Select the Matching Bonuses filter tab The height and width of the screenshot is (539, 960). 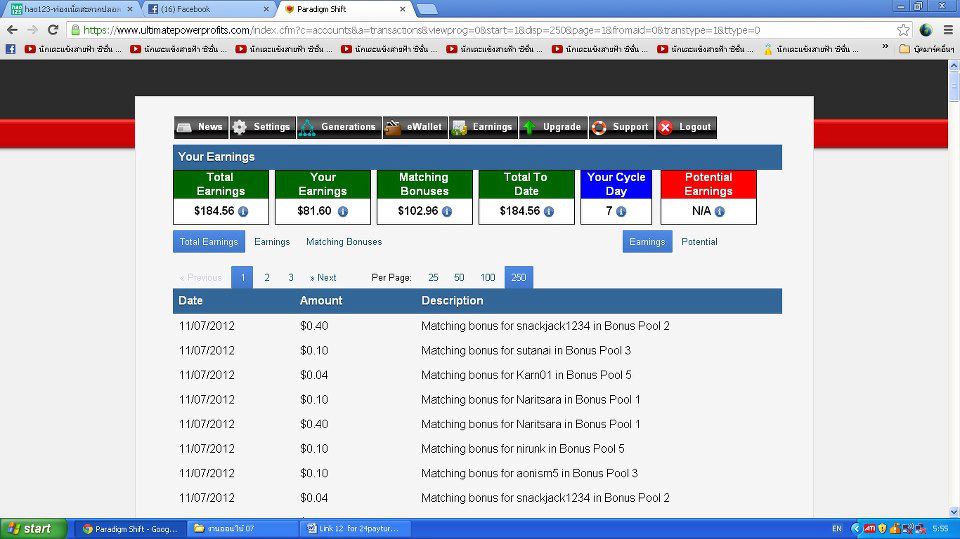coord(344,242)
